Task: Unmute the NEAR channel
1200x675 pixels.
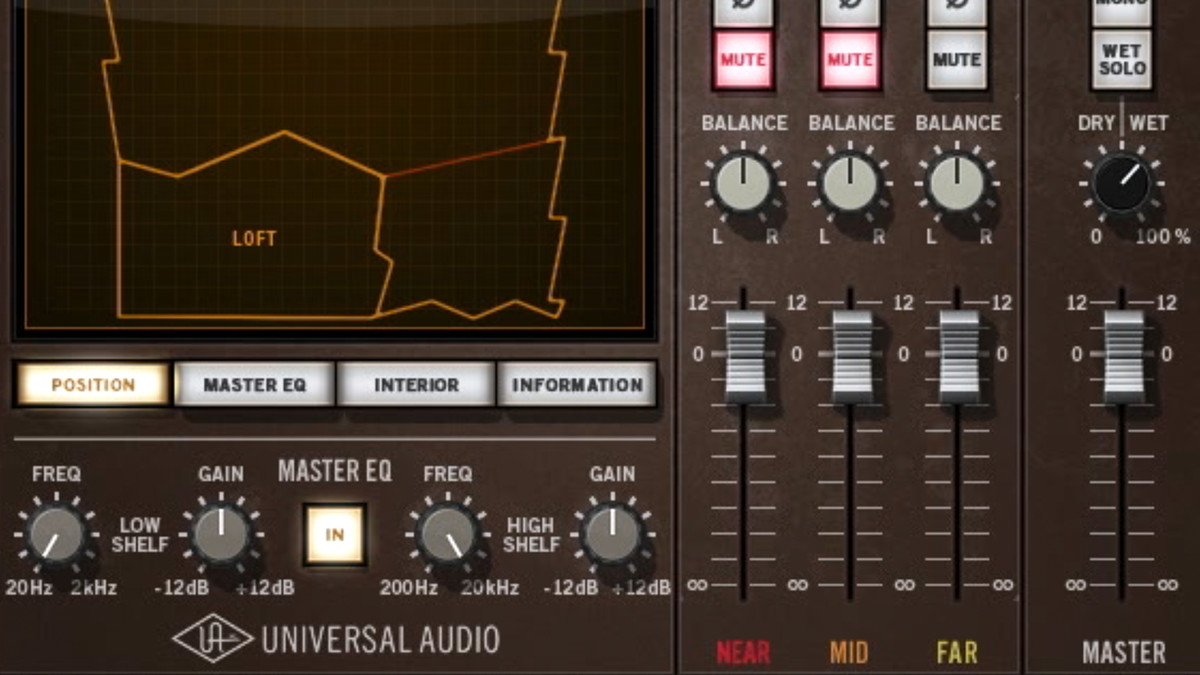Action: (x=743, y=59)
